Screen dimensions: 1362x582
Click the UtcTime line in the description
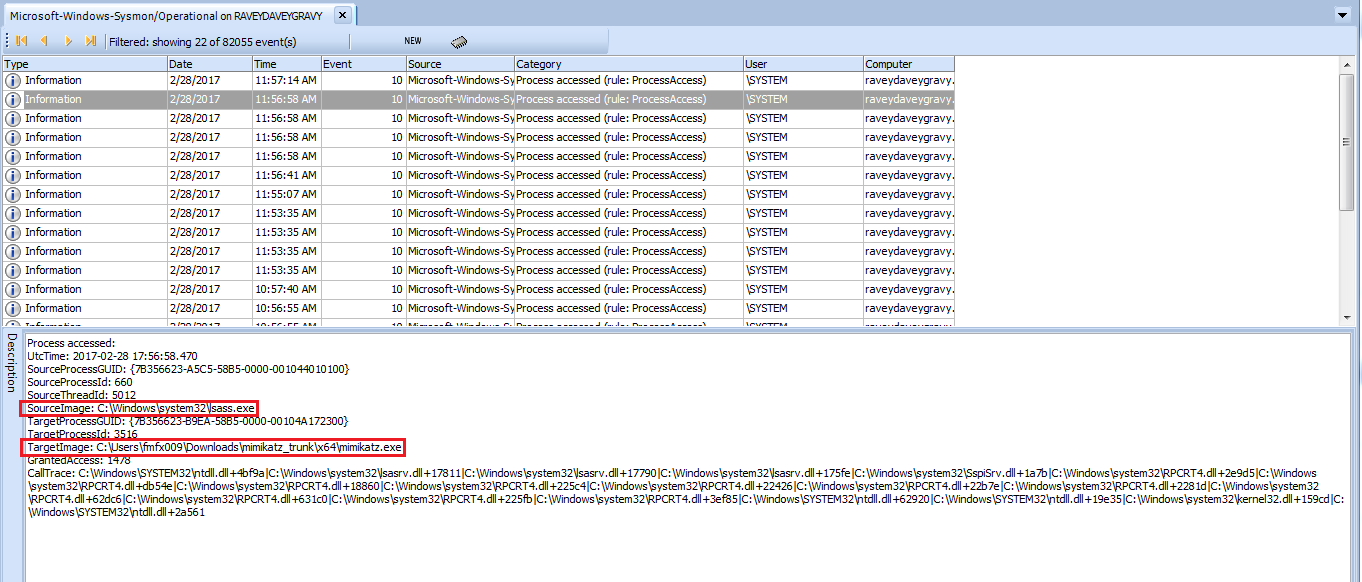[x=112, y=356]
